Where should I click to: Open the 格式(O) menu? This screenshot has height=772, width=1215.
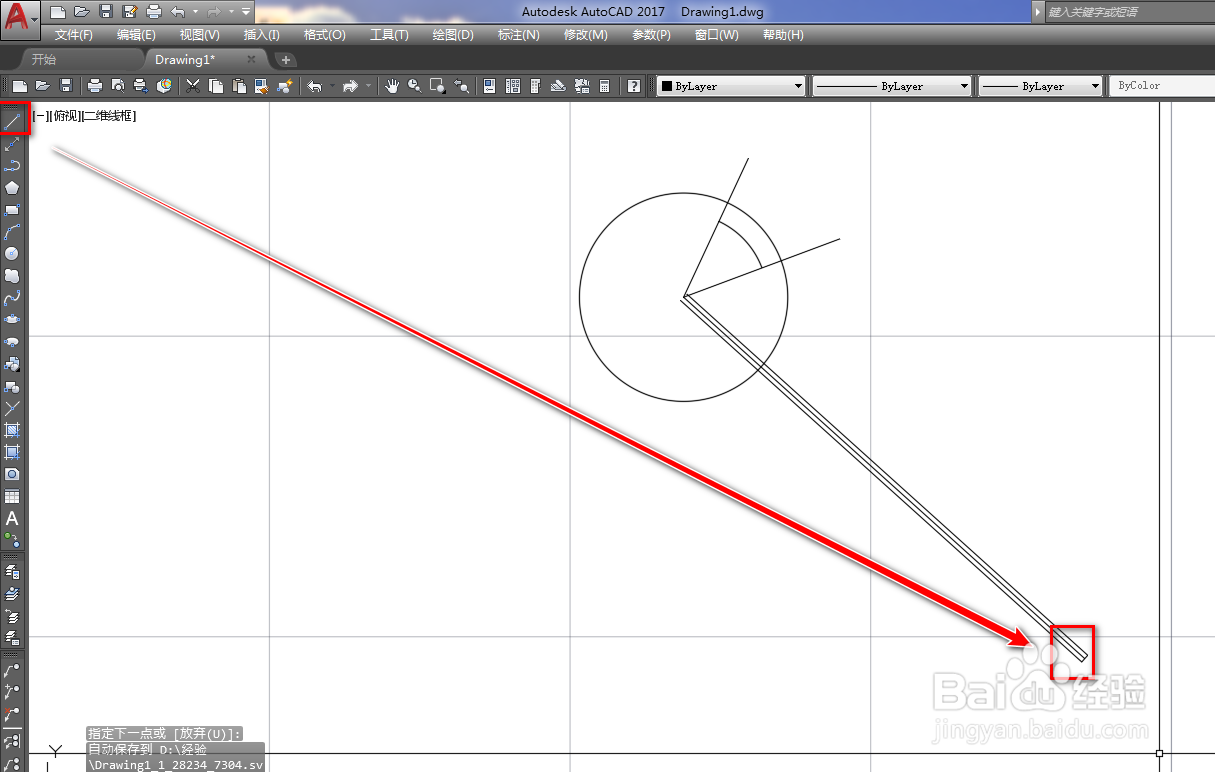(325, 35)
